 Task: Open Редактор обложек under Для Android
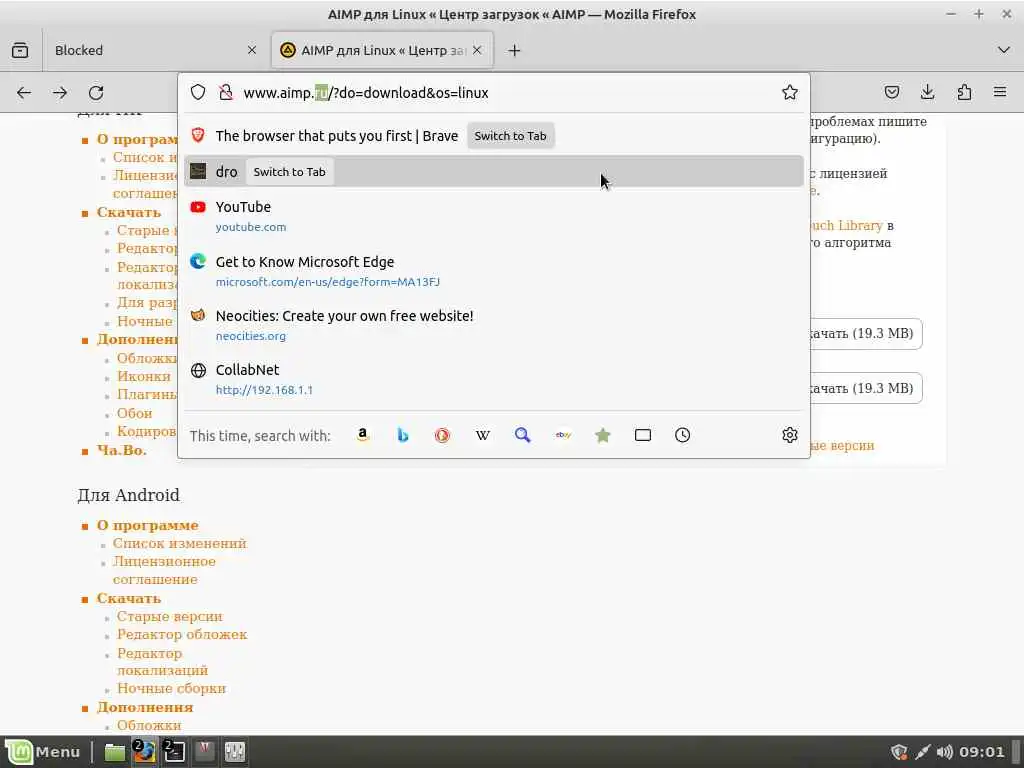182,635
